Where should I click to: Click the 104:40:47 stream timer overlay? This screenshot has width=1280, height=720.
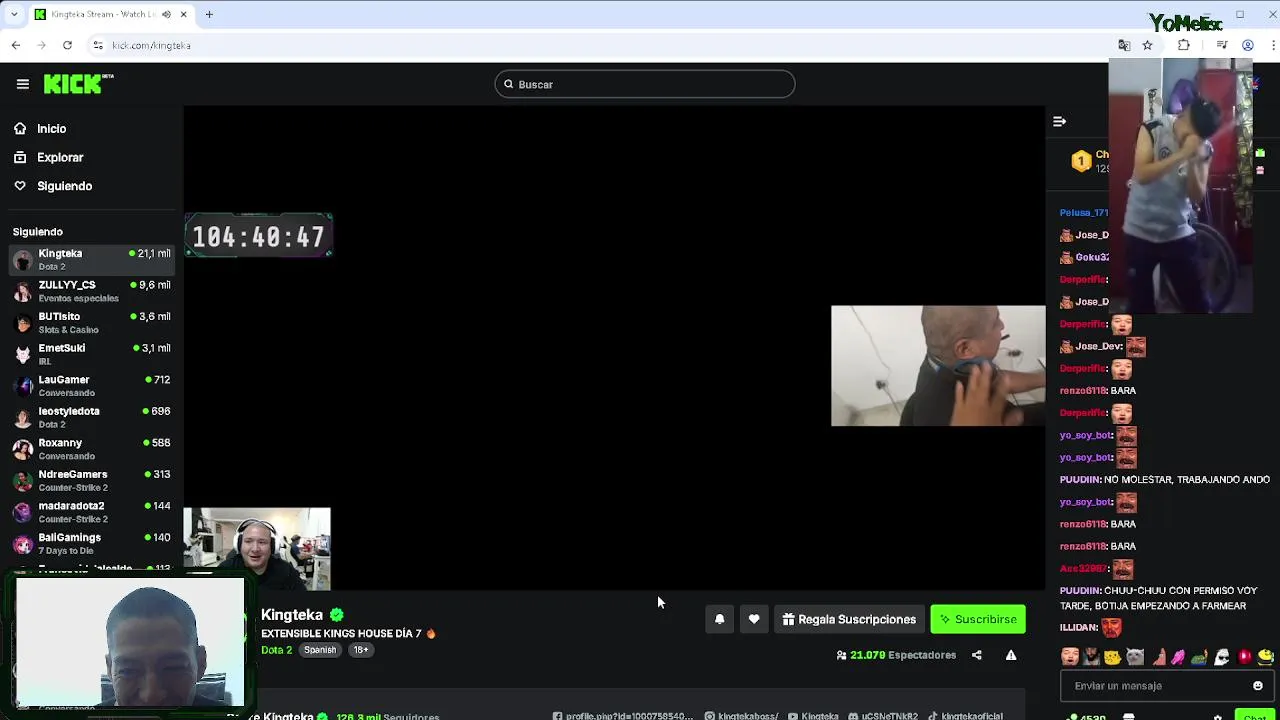(x=258, y=236)
